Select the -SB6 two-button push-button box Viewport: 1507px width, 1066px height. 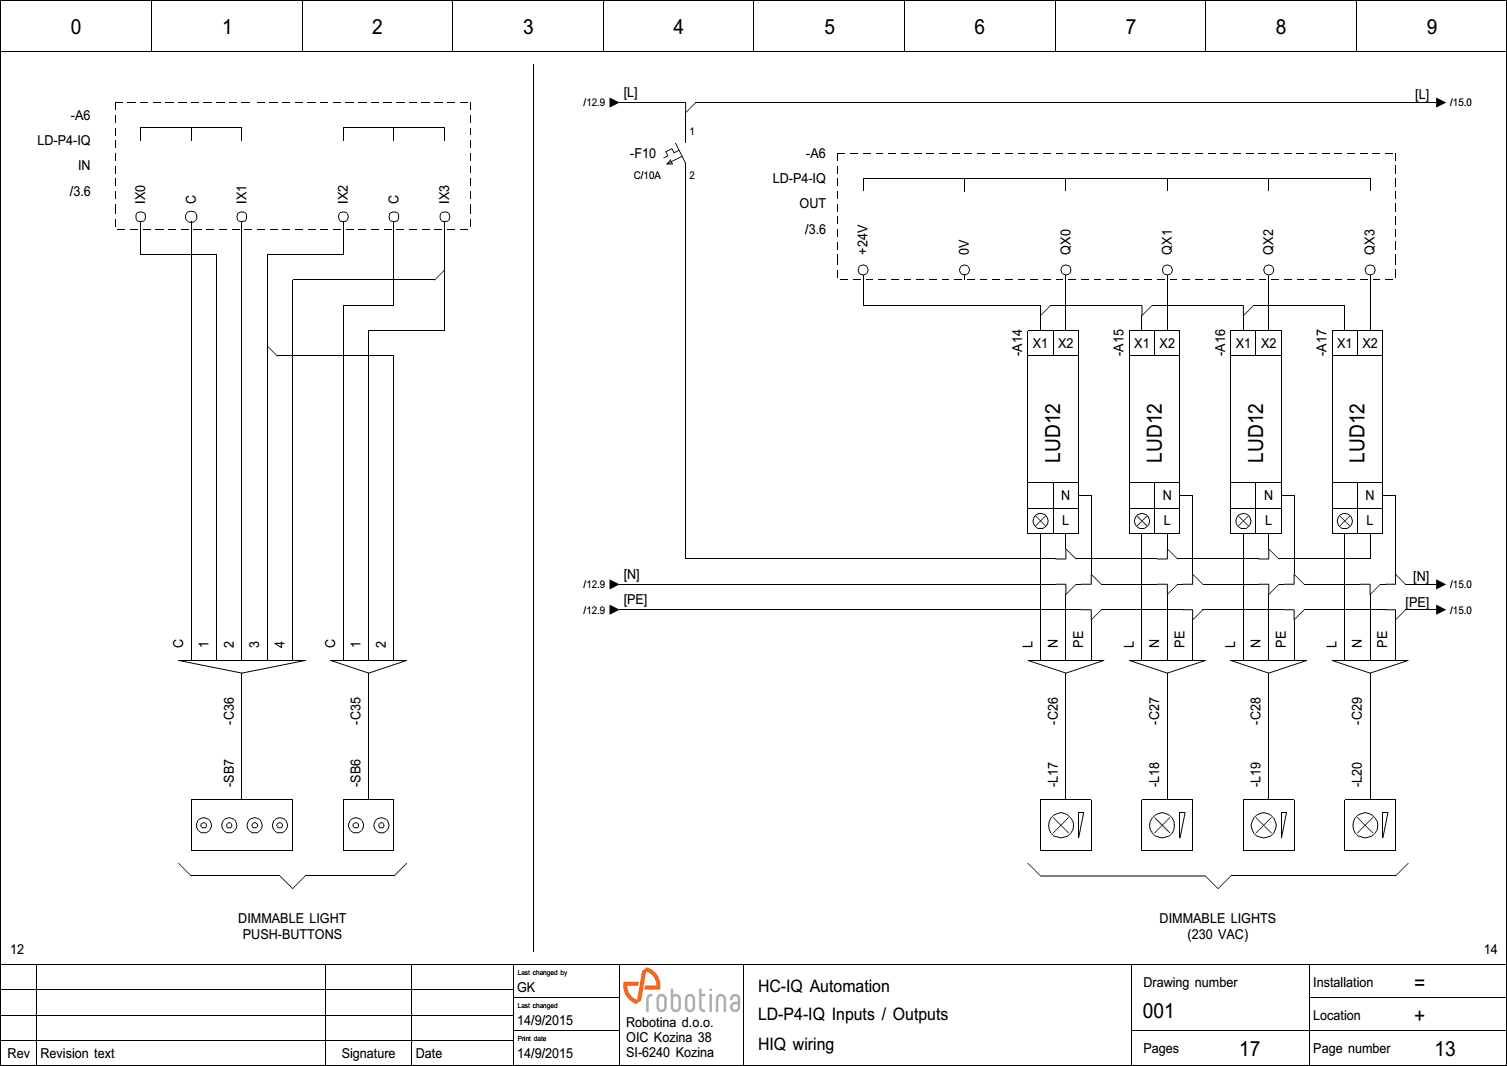(x=368, y=825)
